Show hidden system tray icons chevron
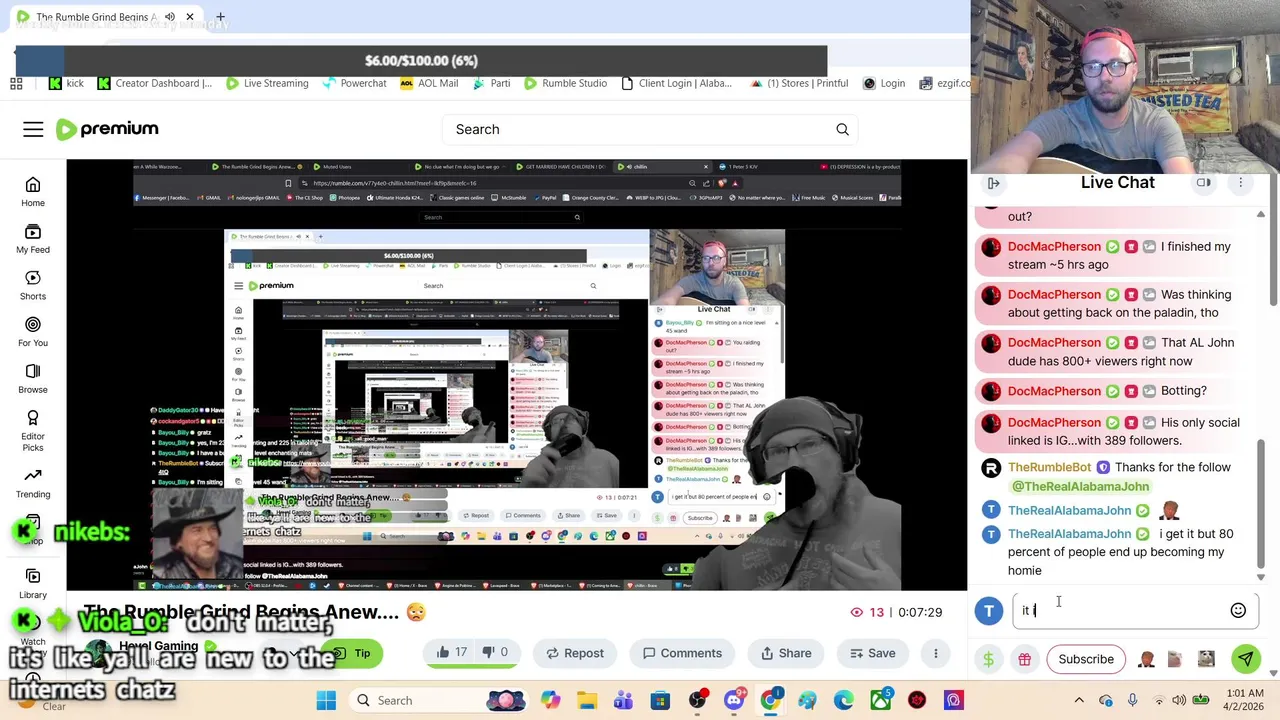1280x720 pixels. click(1081, 700)
